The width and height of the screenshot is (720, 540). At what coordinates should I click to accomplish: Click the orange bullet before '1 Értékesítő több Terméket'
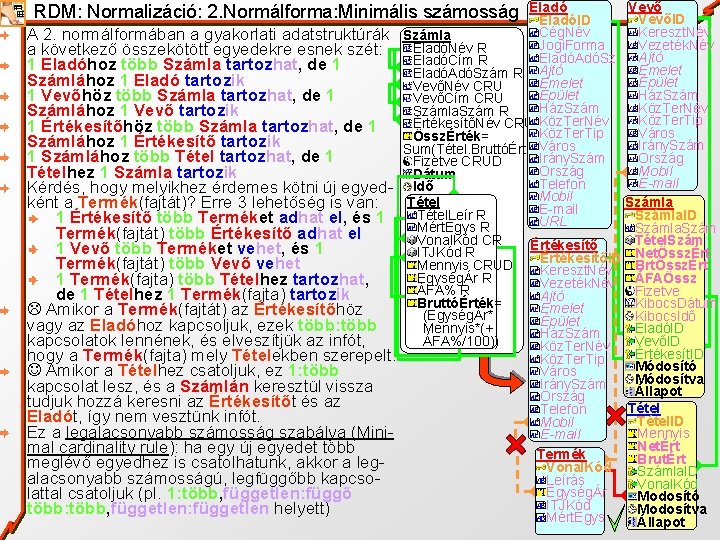tap(33, 219)
